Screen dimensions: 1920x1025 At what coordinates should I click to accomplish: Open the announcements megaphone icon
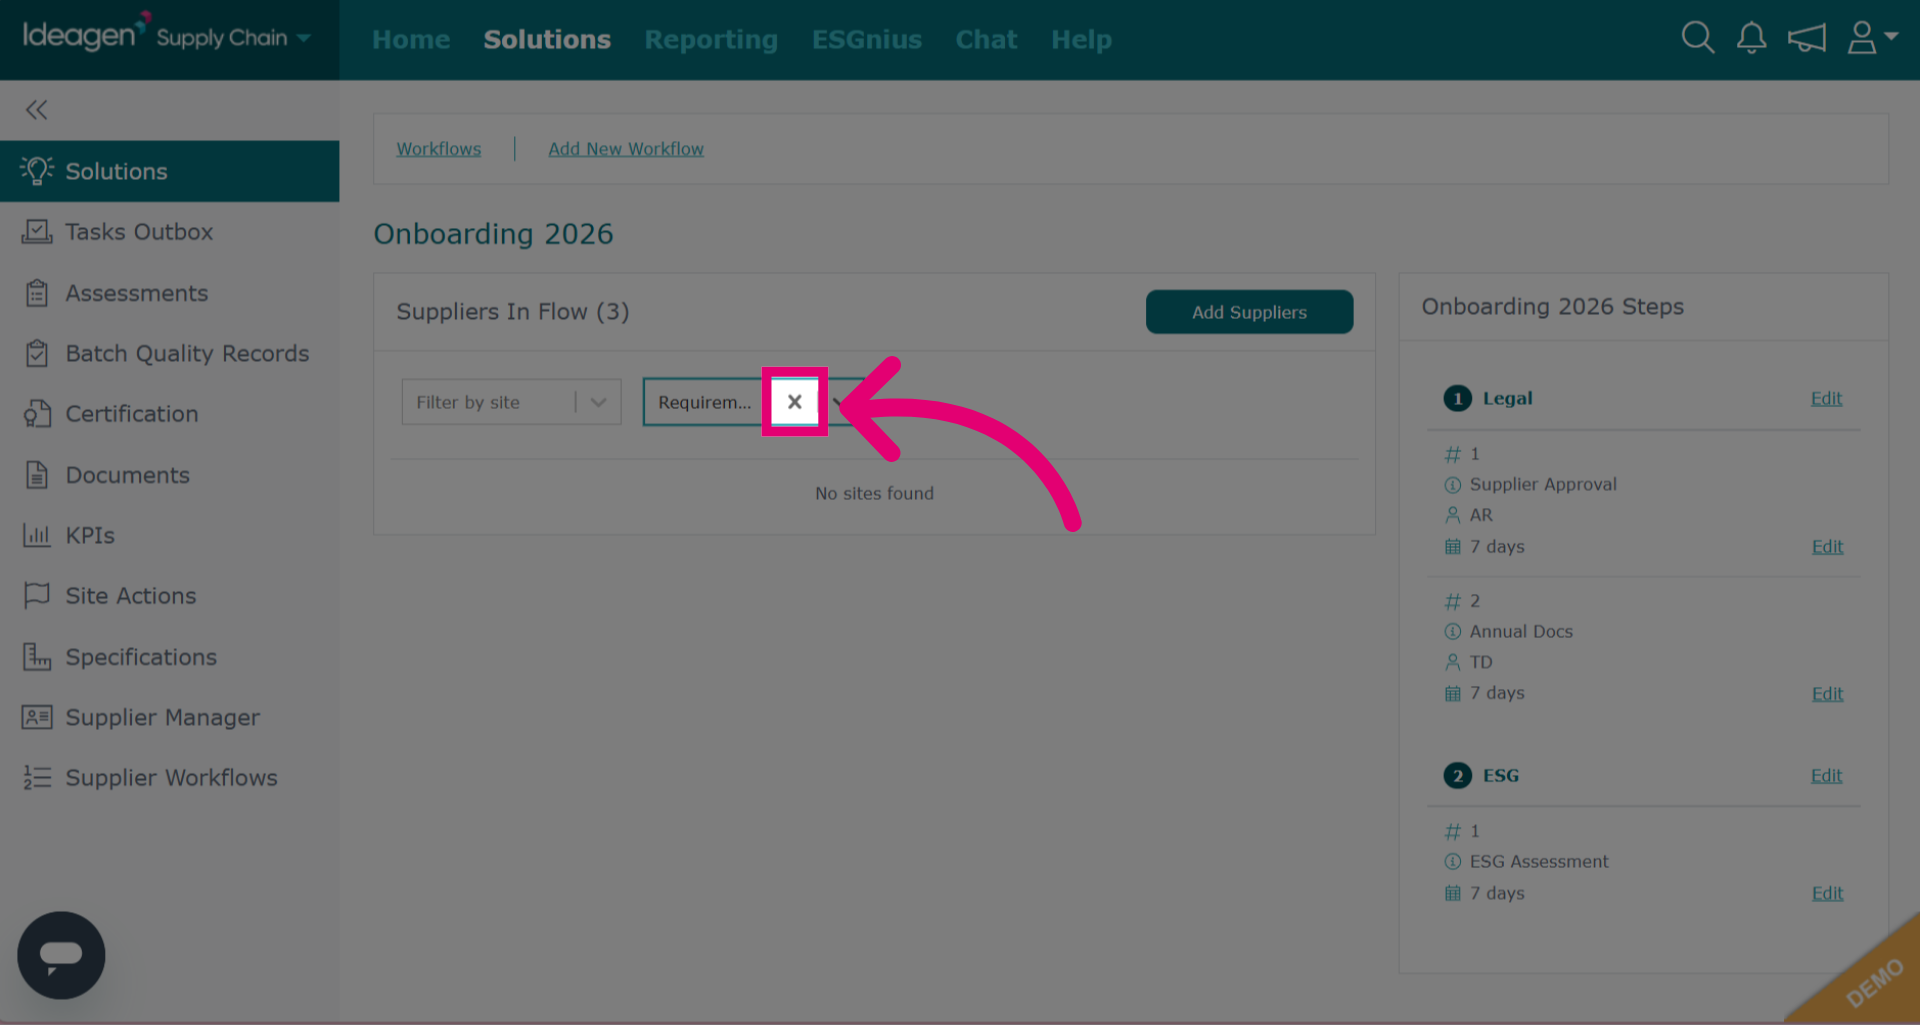click(x=1807, y=38)
